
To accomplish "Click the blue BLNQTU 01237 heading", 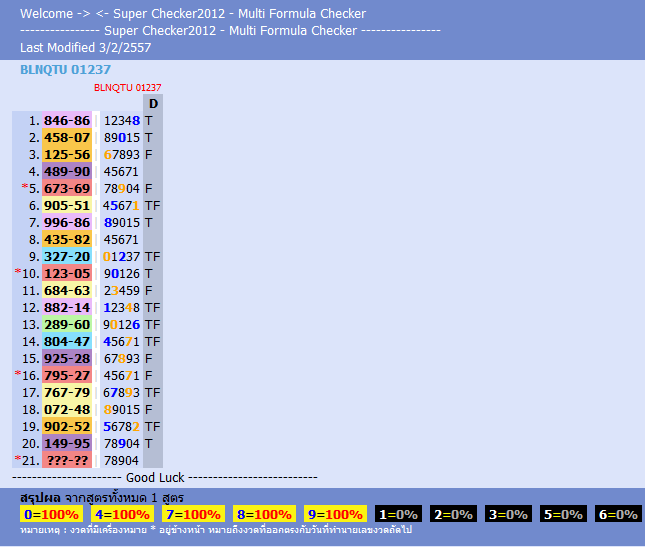I will point(65,70).
